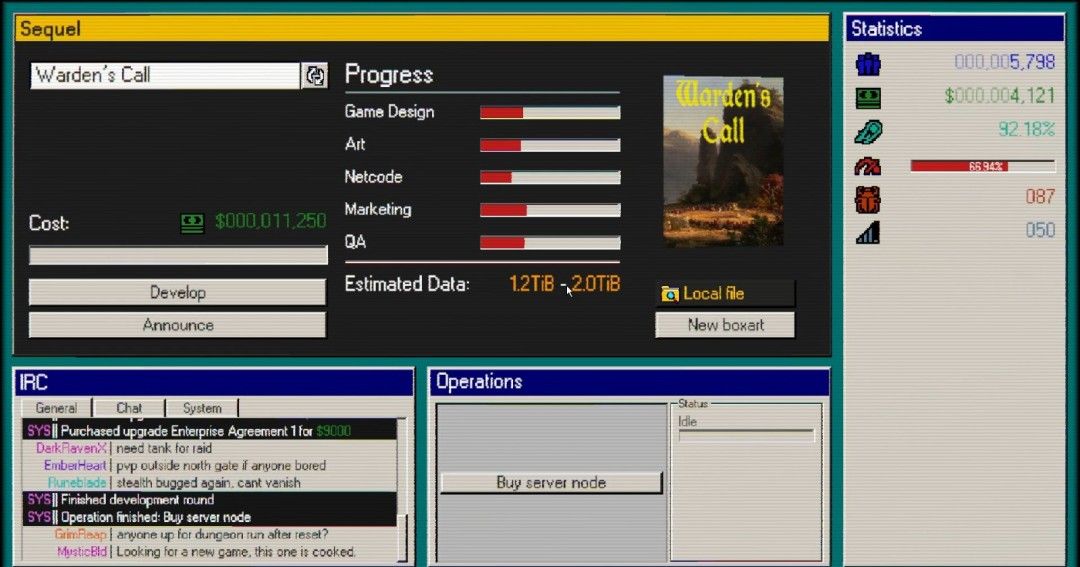Click the teal rocket percentage icon in Statistics

867,131
